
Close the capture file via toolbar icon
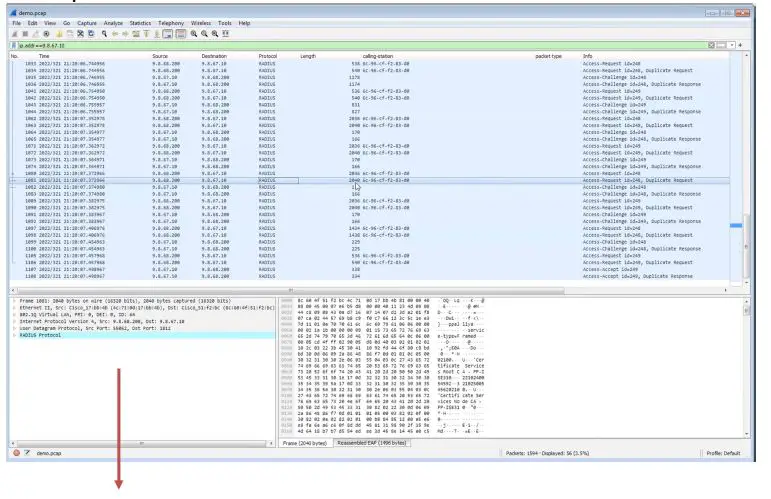tap(80, 34)
